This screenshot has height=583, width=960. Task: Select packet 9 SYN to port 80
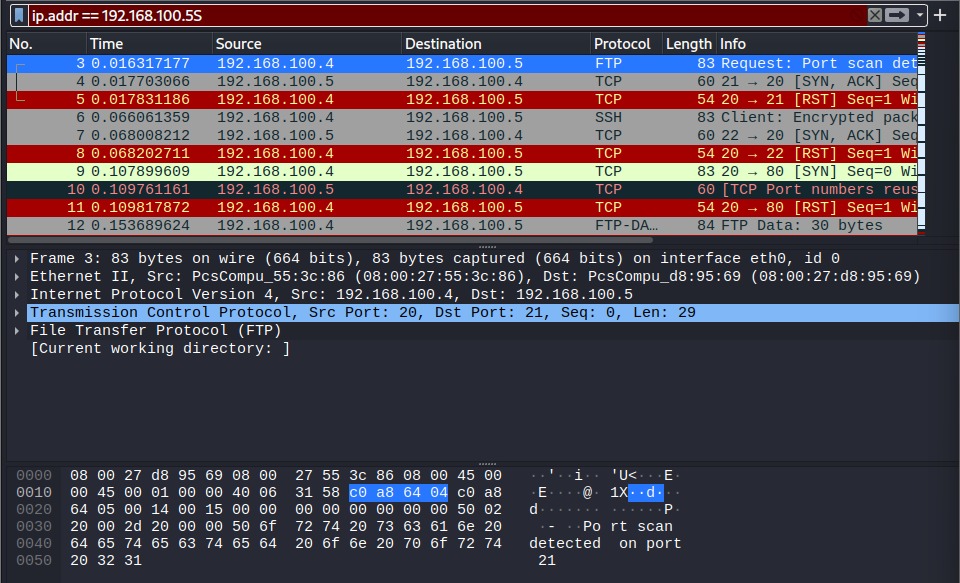(462, 171)
